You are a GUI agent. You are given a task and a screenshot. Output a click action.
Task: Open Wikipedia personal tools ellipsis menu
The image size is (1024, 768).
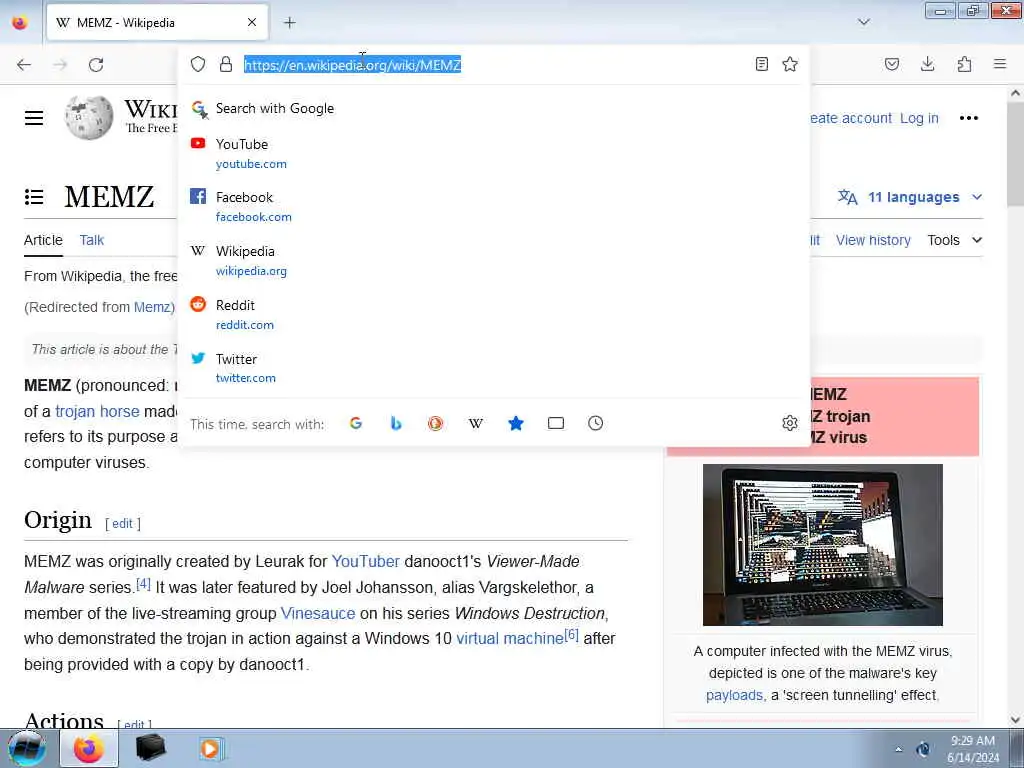968,118
